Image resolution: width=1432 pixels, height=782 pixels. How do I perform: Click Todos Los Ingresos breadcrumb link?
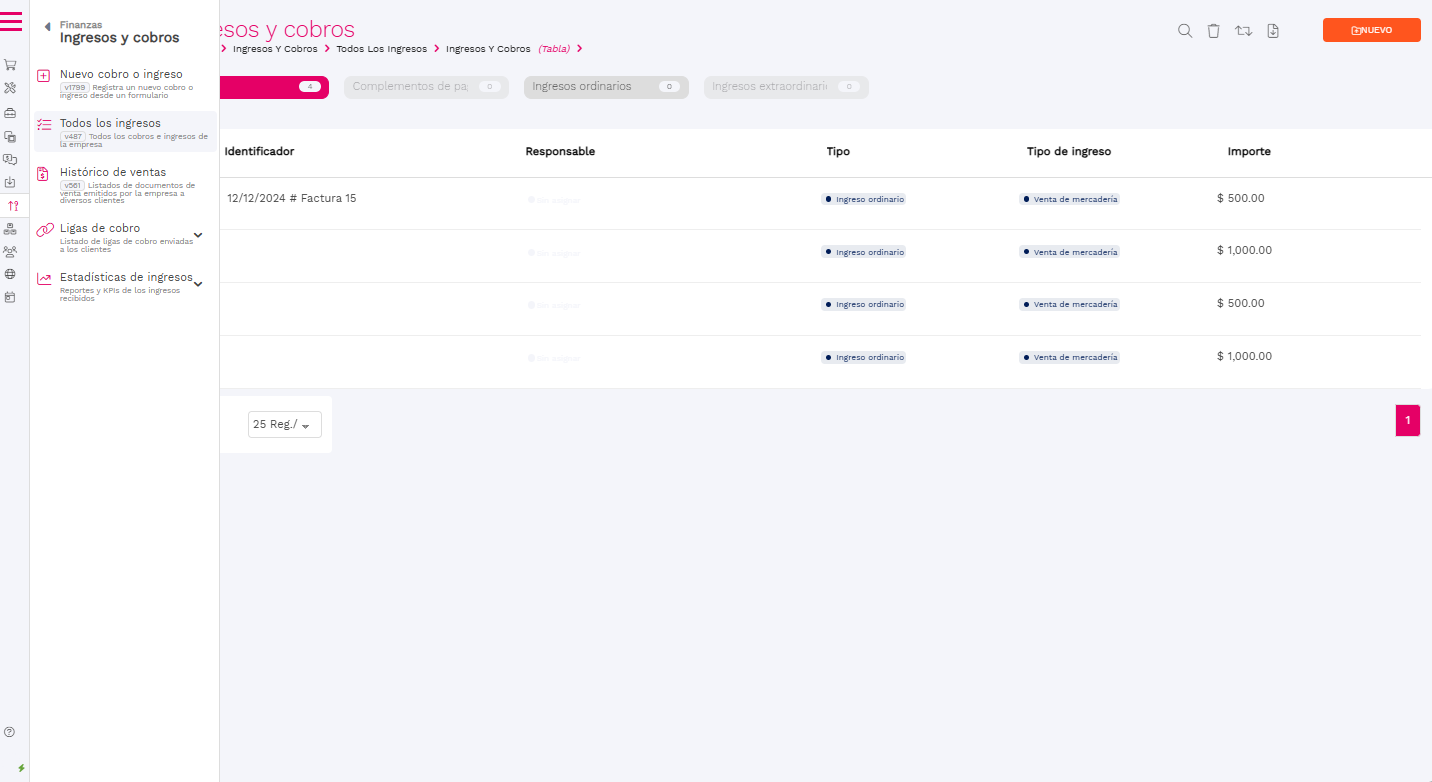[381, 49]
